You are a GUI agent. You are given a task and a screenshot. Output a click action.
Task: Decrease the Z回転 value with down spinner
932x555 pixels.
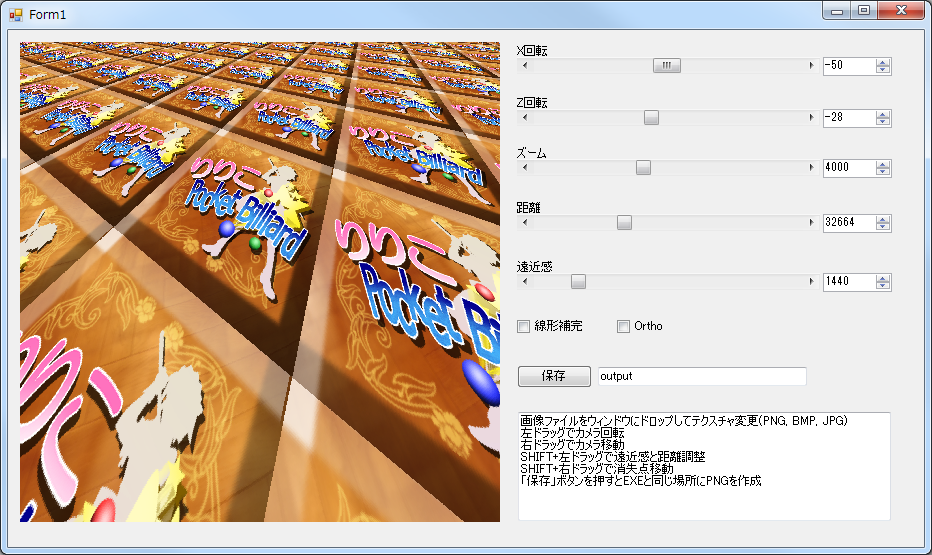click(x=883, y=122)
